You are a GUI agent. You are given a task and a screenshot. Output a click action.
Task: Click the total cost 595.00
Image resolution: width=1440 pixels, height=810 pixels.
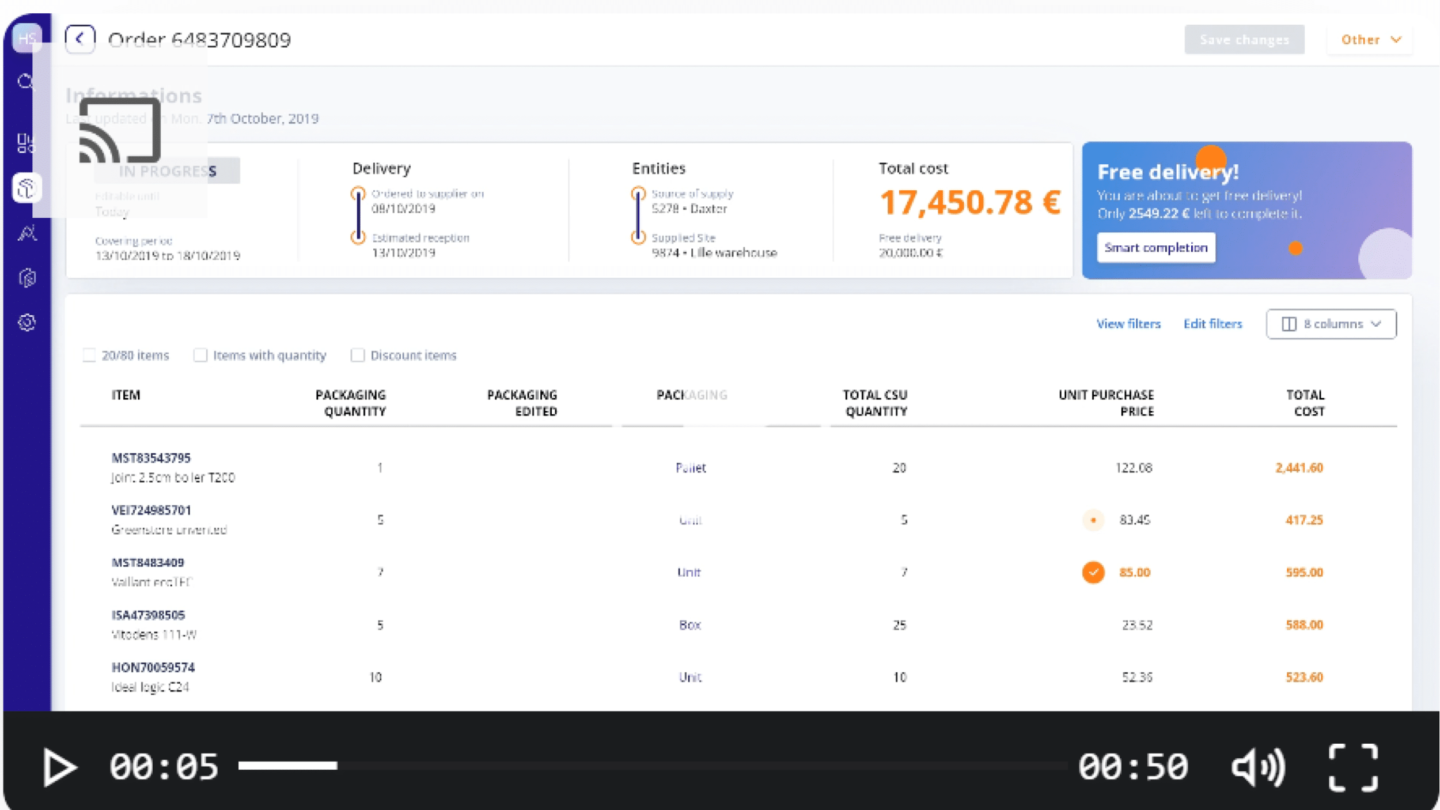coord(1304,573)
